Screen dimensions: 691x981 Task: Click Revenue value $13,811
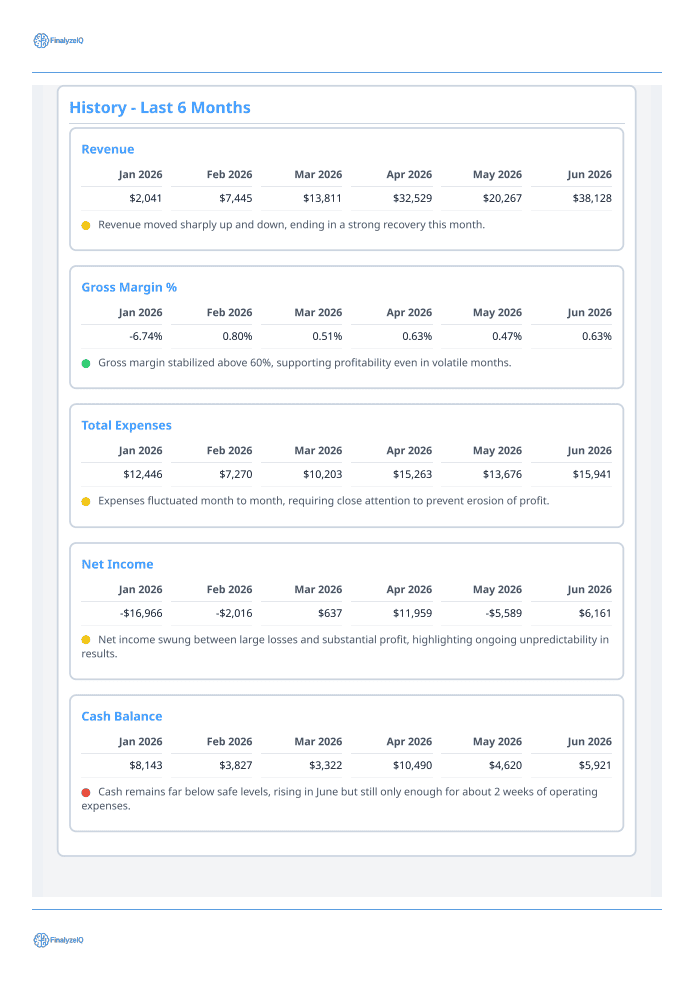[x=322, y=198]
